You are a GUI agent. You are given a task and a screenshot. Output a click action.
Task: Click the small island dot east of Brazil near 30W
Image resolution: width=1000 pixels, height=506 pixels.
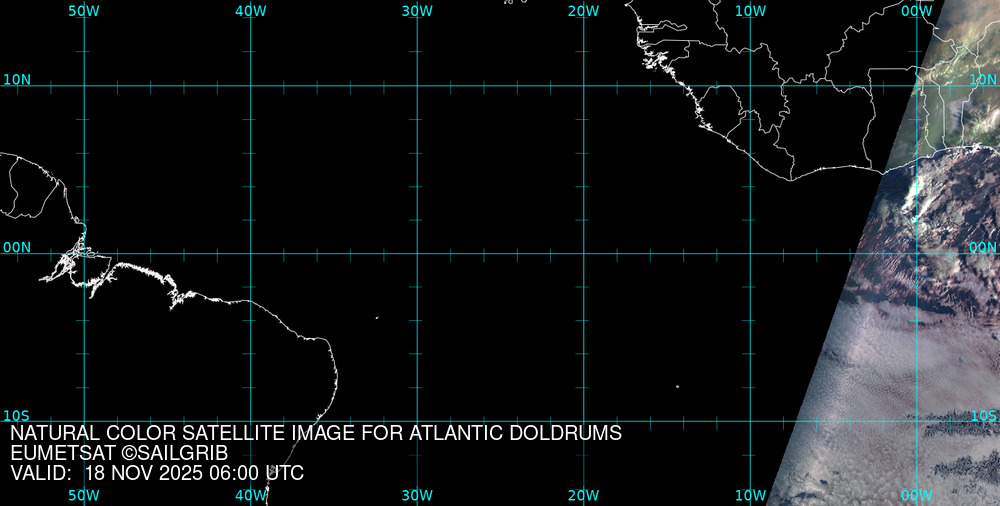[x=377, y=318]
